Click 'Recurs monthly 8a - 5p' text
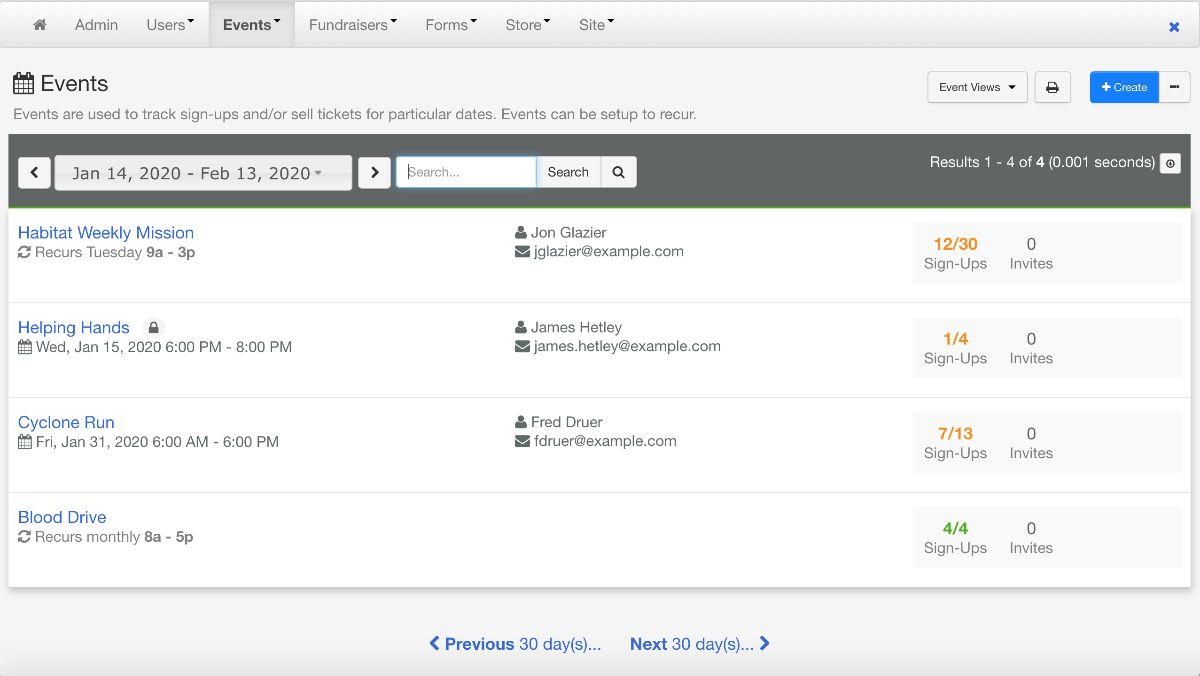 pos(114,537)
